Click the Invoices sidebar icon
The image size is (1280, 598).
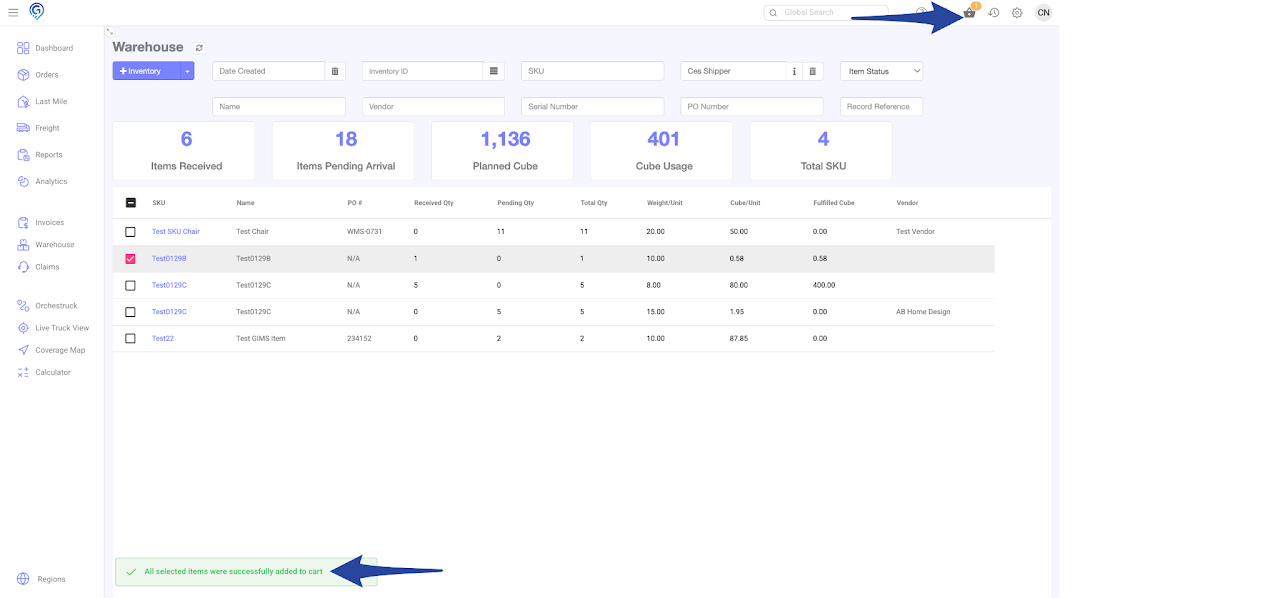[24, 222]
